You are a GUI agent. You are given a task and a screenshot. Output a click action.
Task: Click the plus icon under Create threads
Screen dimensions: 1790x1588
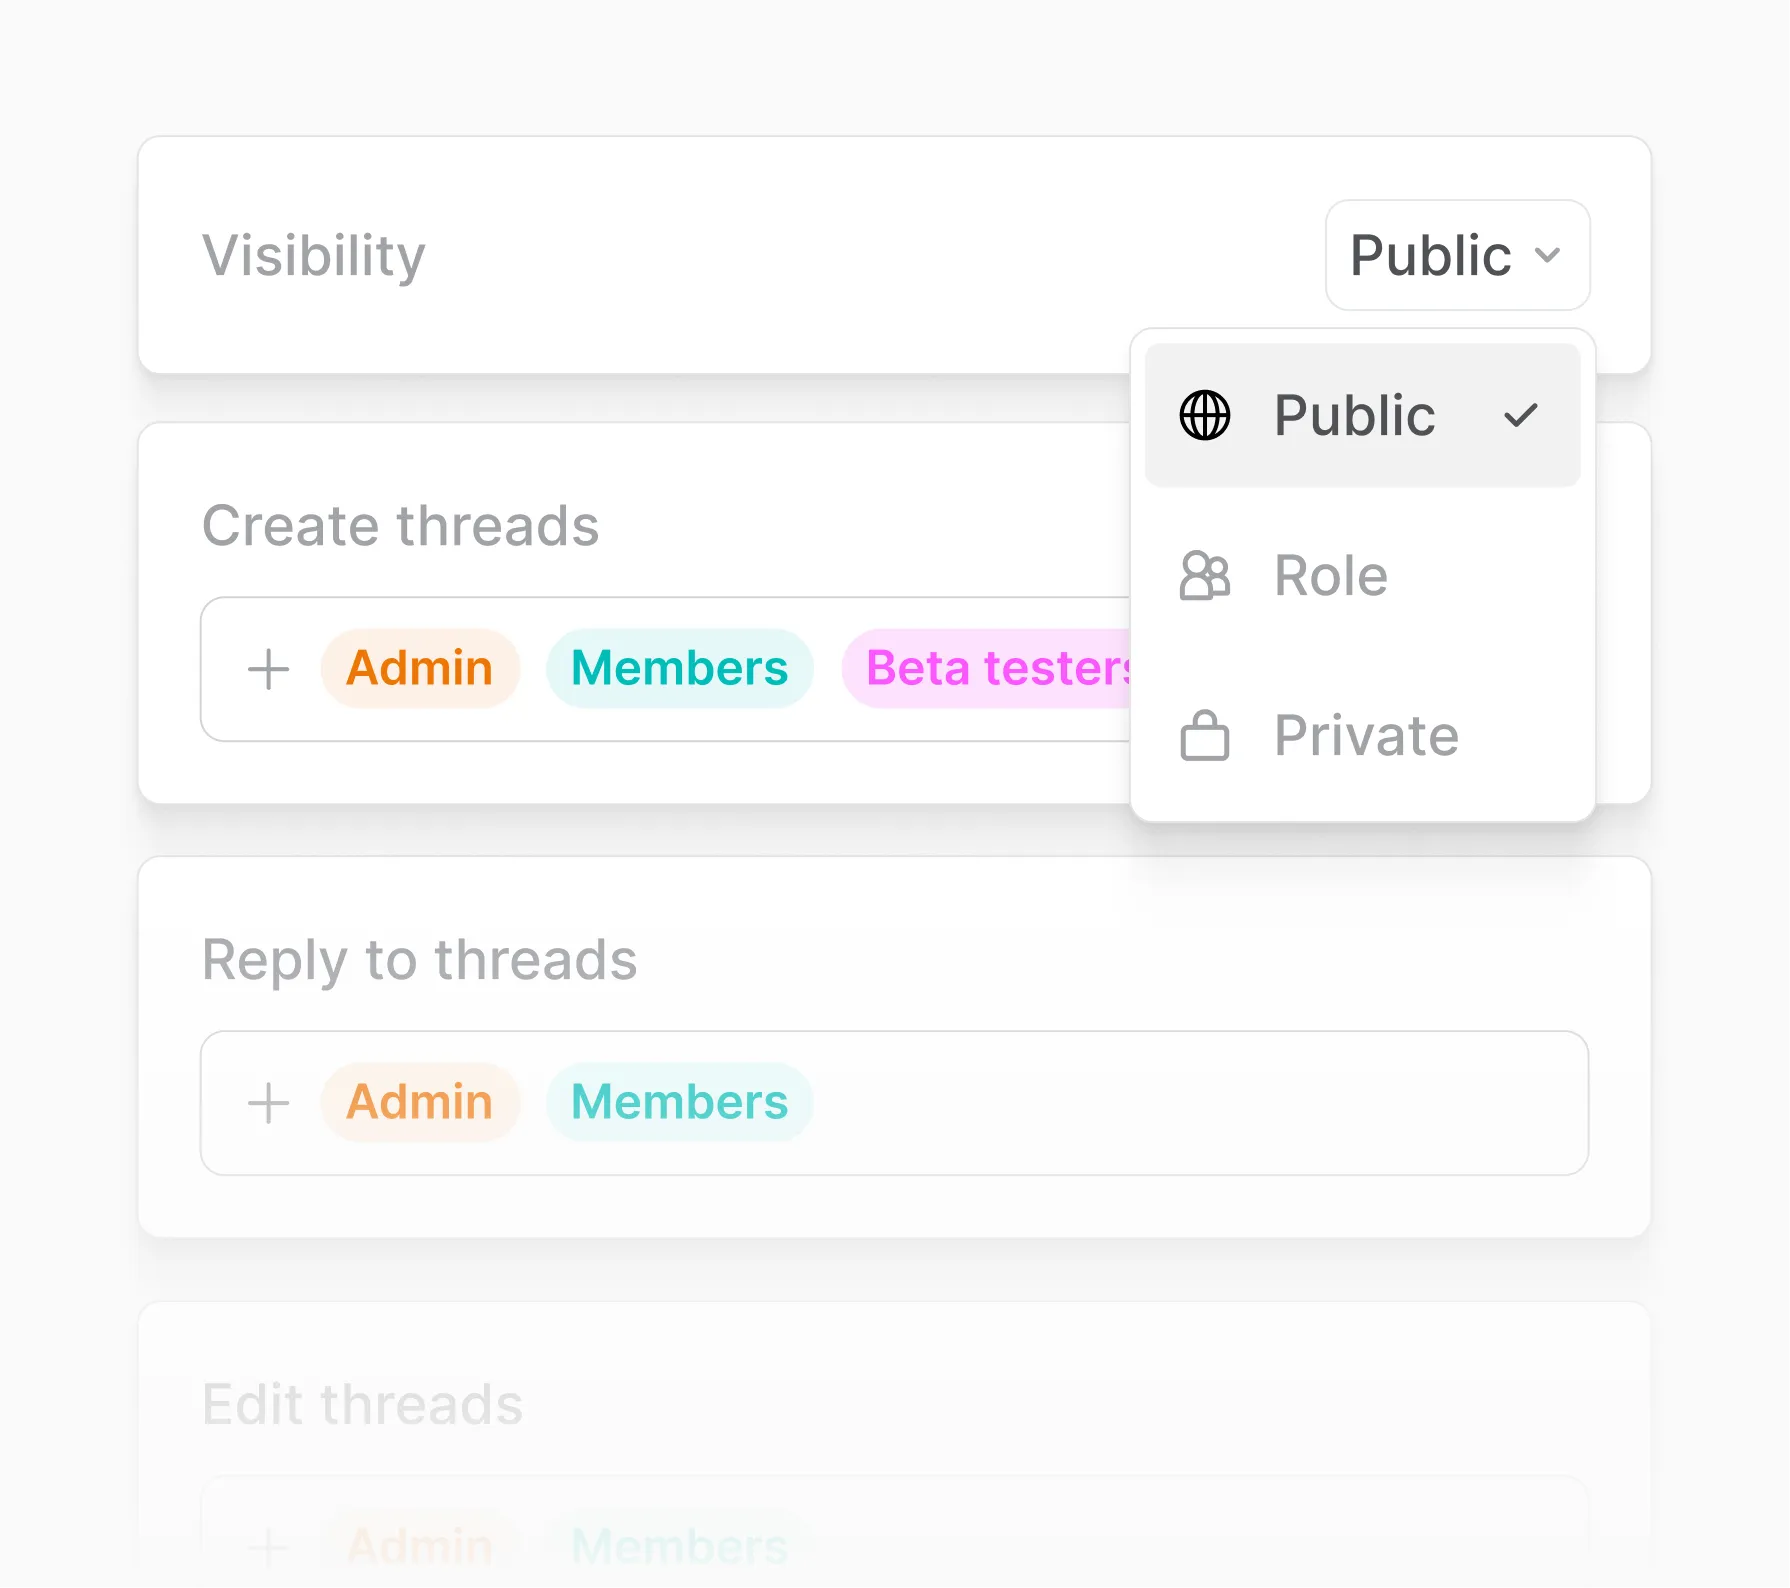pos(267,668)
